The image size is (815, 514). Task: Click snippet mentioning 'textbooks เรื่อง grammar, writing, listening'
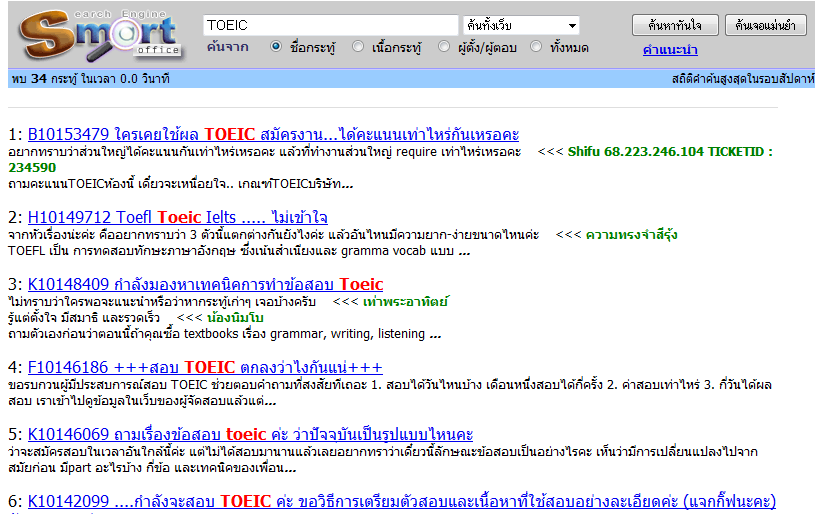225,334
